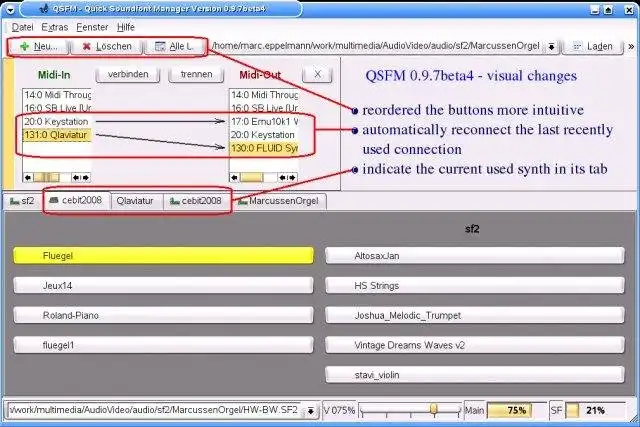
Task: Select the Jeux14 soundfont button
Action: (163, 285)
